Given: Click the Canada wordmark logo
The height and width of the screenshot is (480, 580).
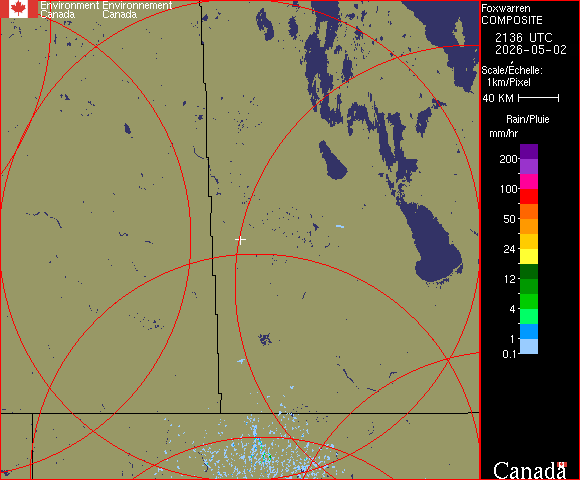Looking at the screenshot, I should 530,470.
